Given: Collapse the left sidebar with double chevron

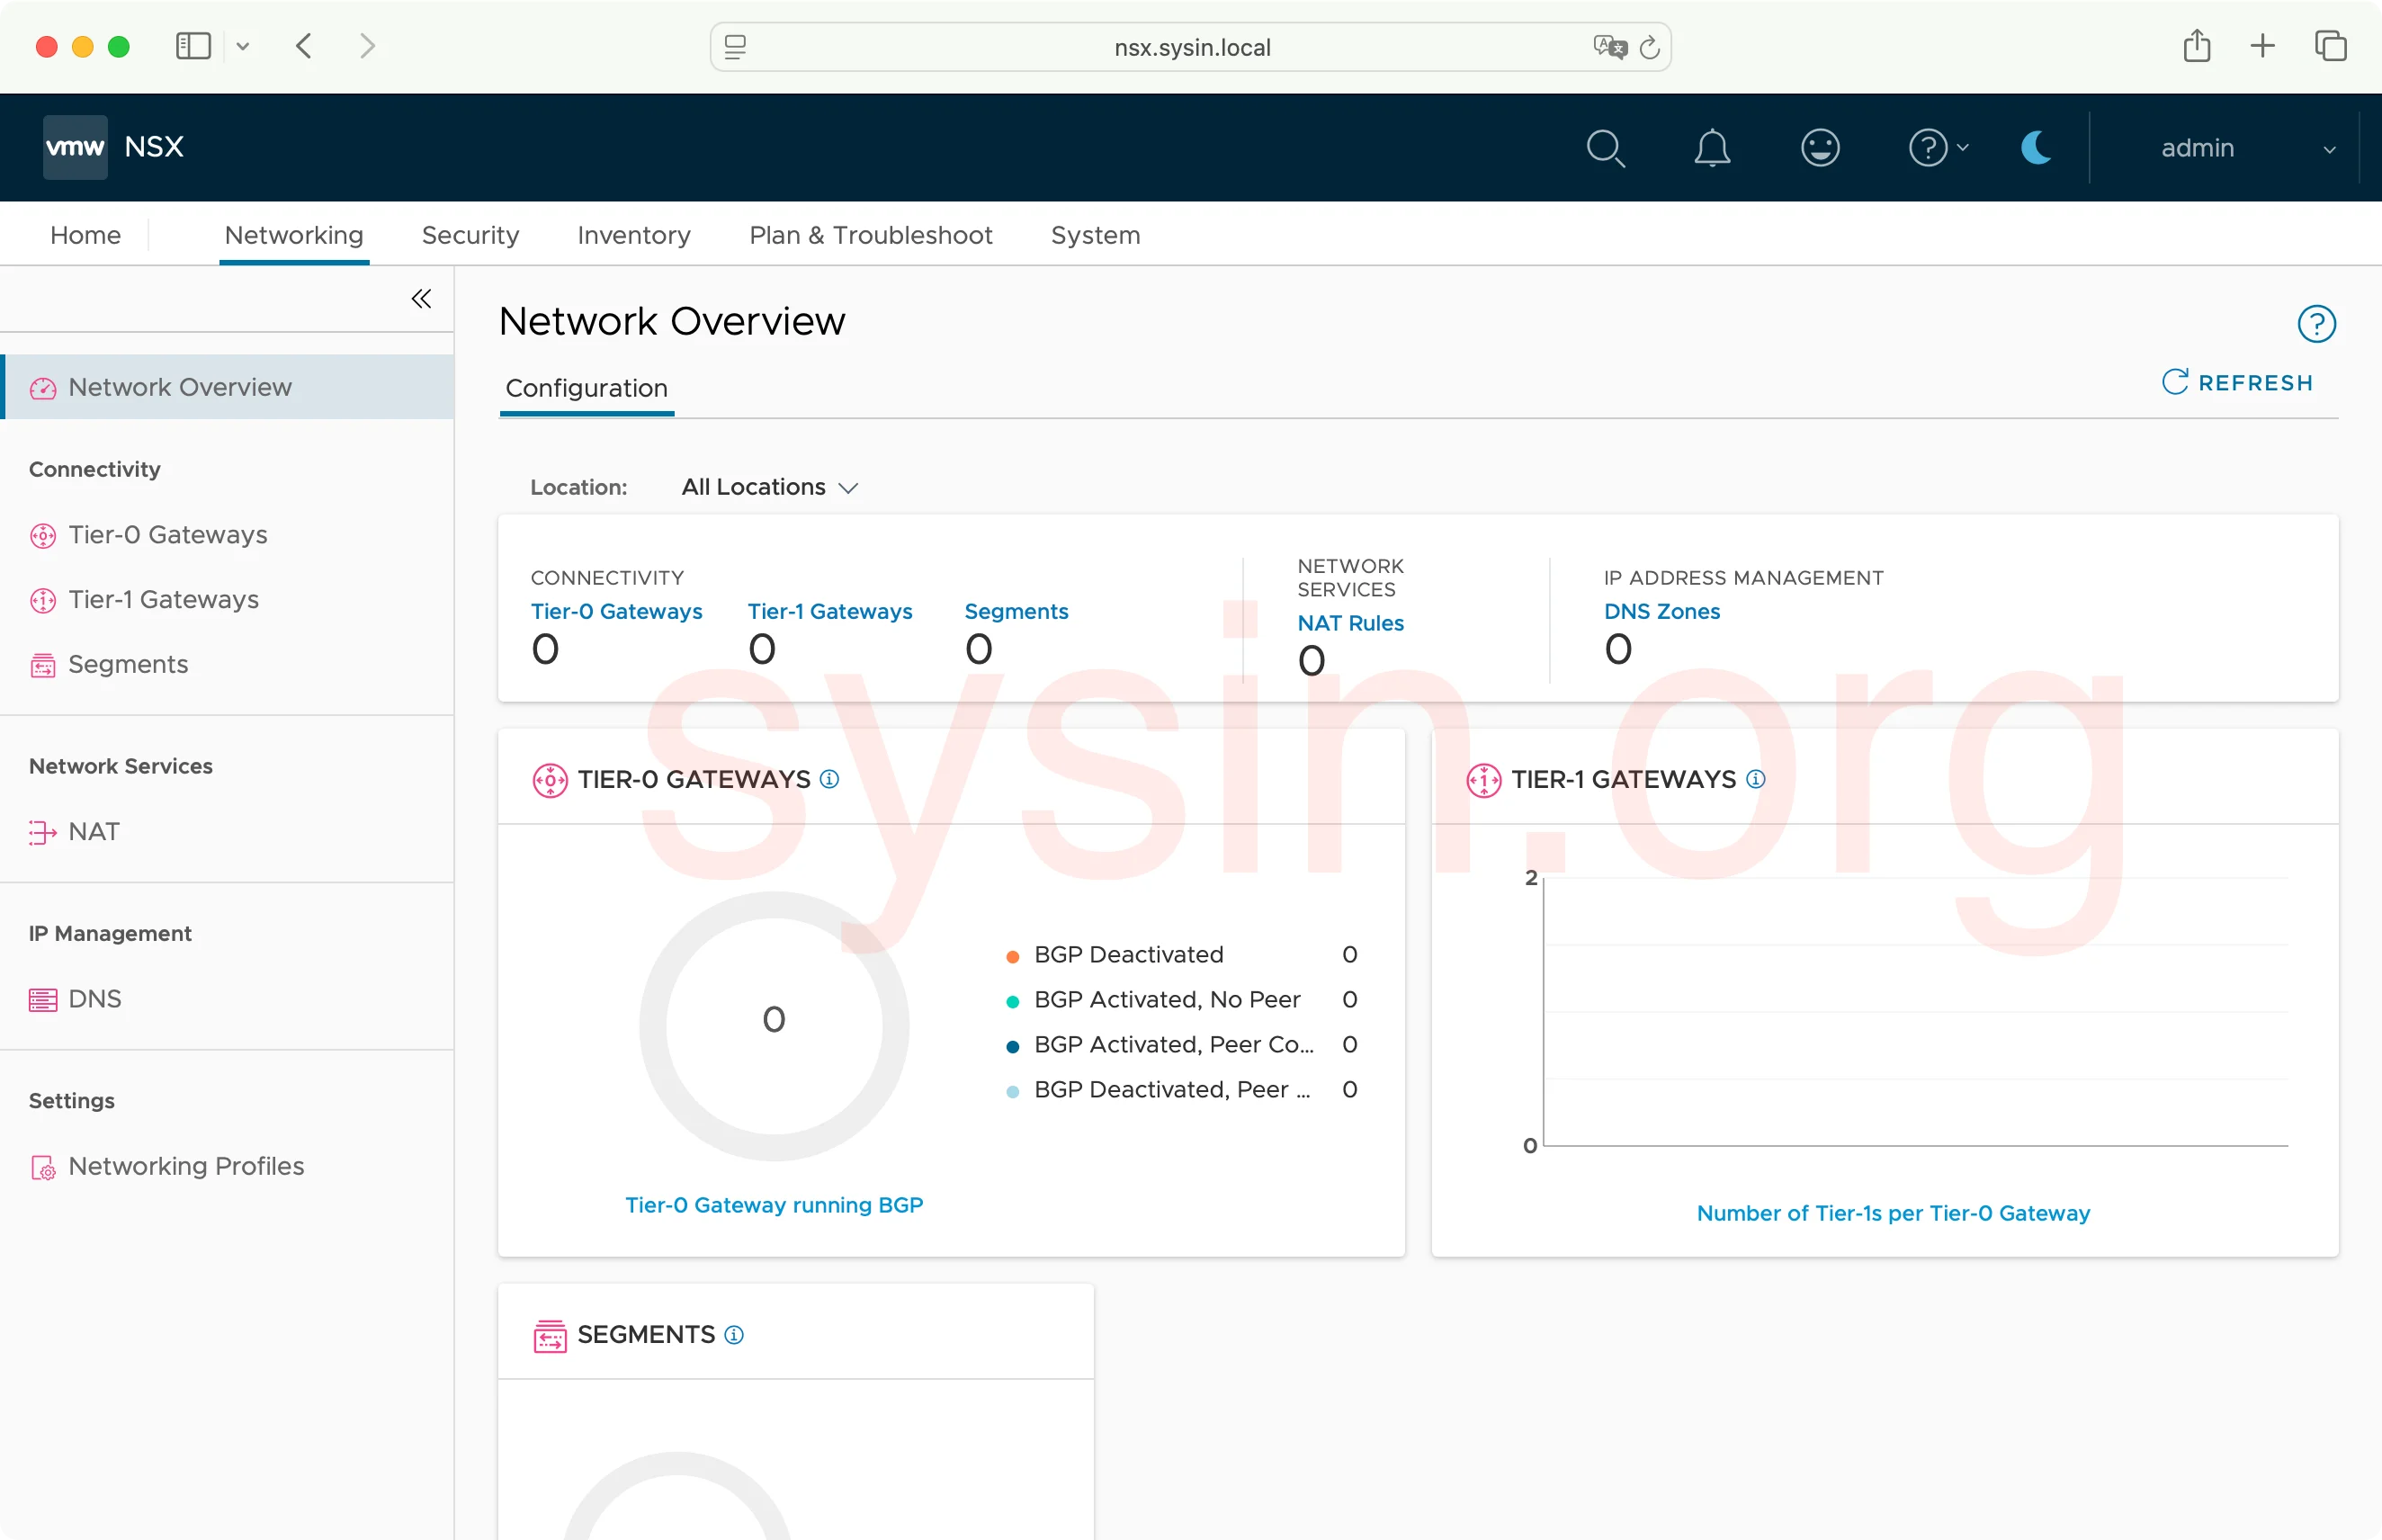Looking at the screenshot, I should coord(421,299).
